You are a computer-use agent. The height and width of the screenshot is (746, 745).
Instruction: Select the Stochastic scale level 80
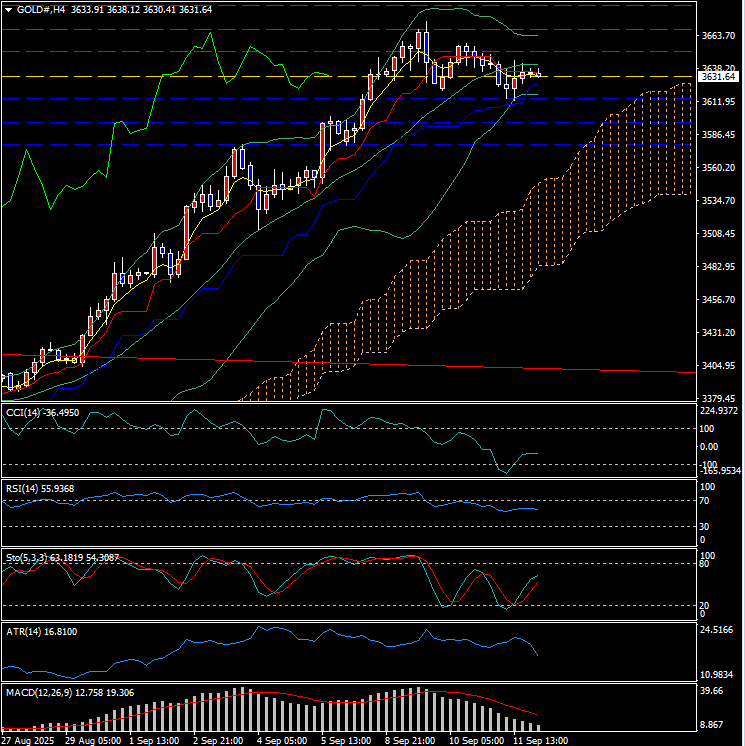[x=705, y=564]
